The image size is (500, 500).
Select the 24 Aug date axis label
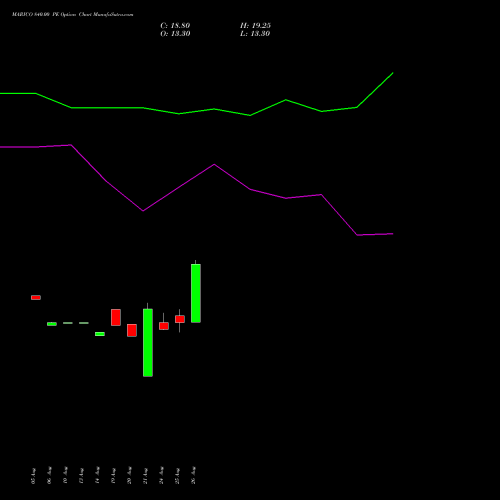161,476
